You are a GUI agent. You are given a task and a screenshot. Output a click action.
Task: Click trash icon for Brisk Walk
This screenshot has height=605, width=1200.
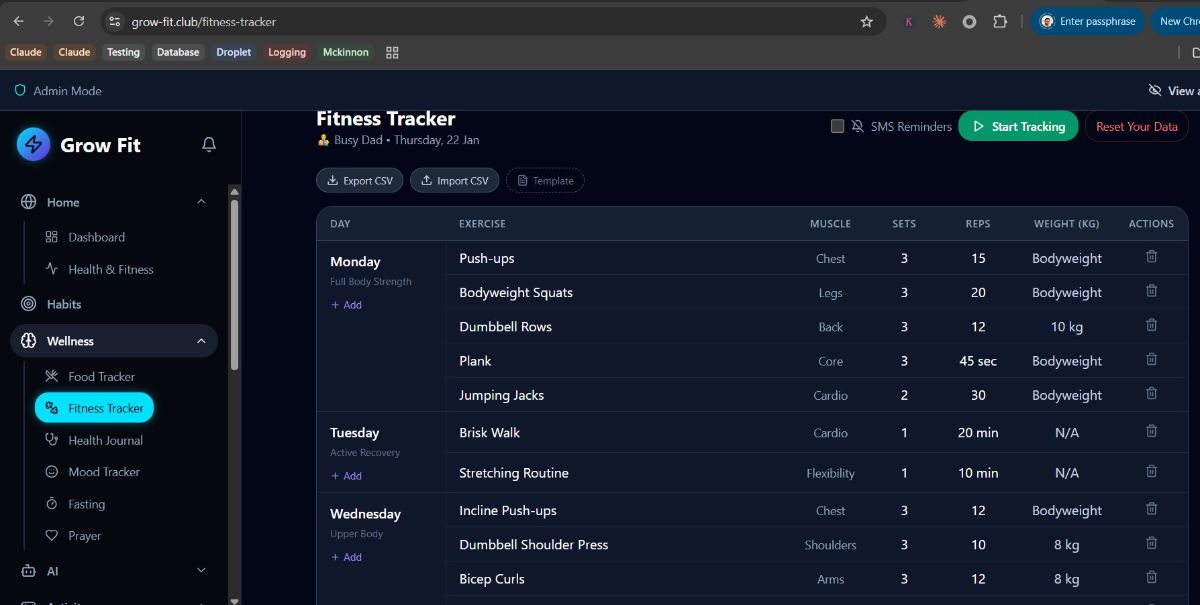1151,432
